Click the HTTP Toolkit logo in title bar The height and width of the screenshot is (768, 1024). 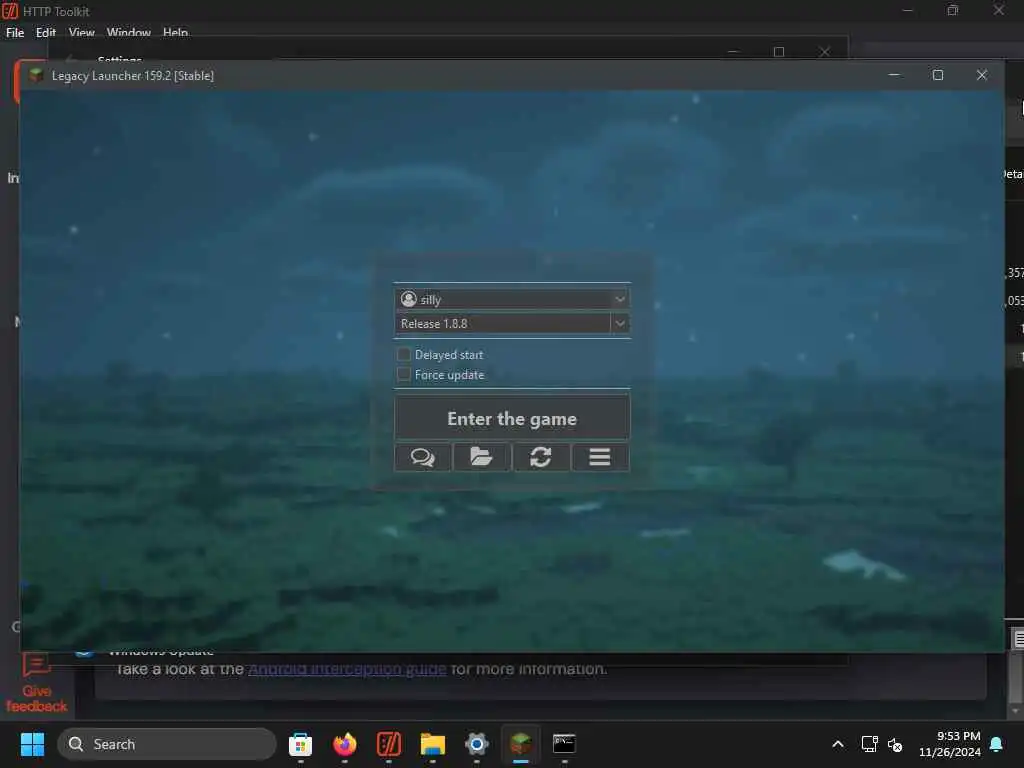(10, 10)
